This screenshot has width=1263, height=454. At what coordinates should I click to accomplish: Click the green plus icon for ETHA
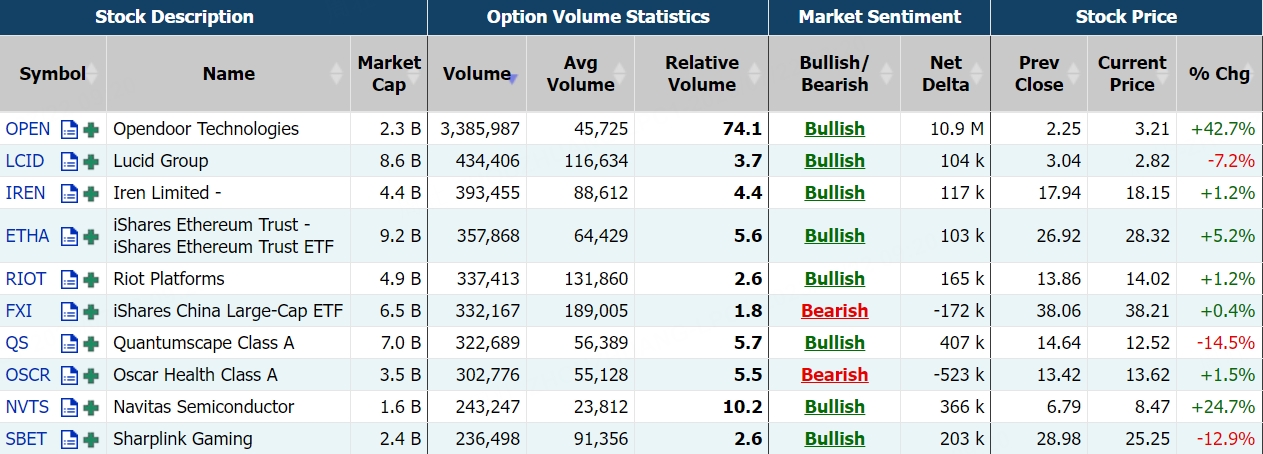click(91, 236)
